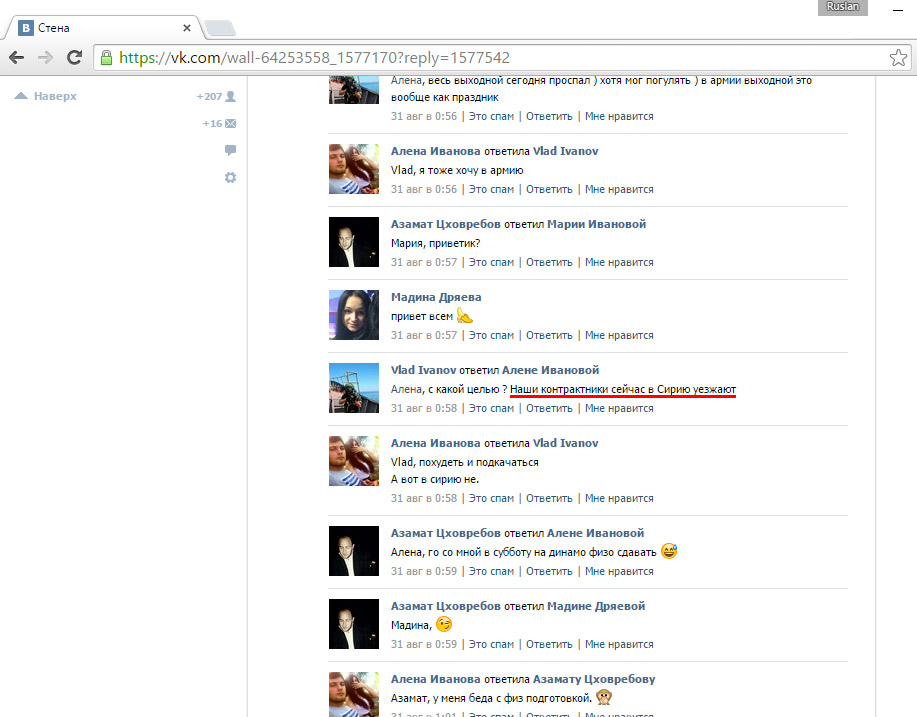Click the 31 авг в 0:59 timestamp under Динамо comment

(424, 571)
